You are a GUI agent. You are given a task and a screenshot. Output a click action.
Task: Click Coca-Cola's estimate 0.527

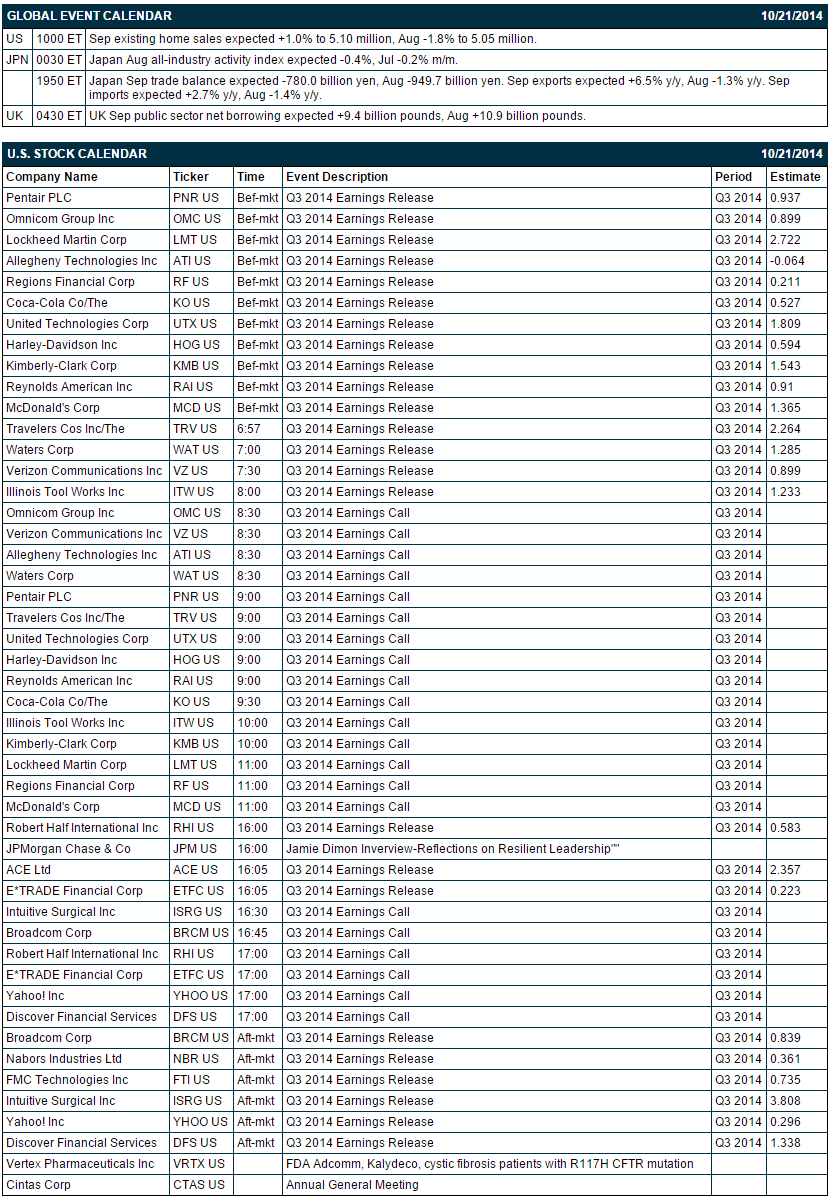(785, 303)
